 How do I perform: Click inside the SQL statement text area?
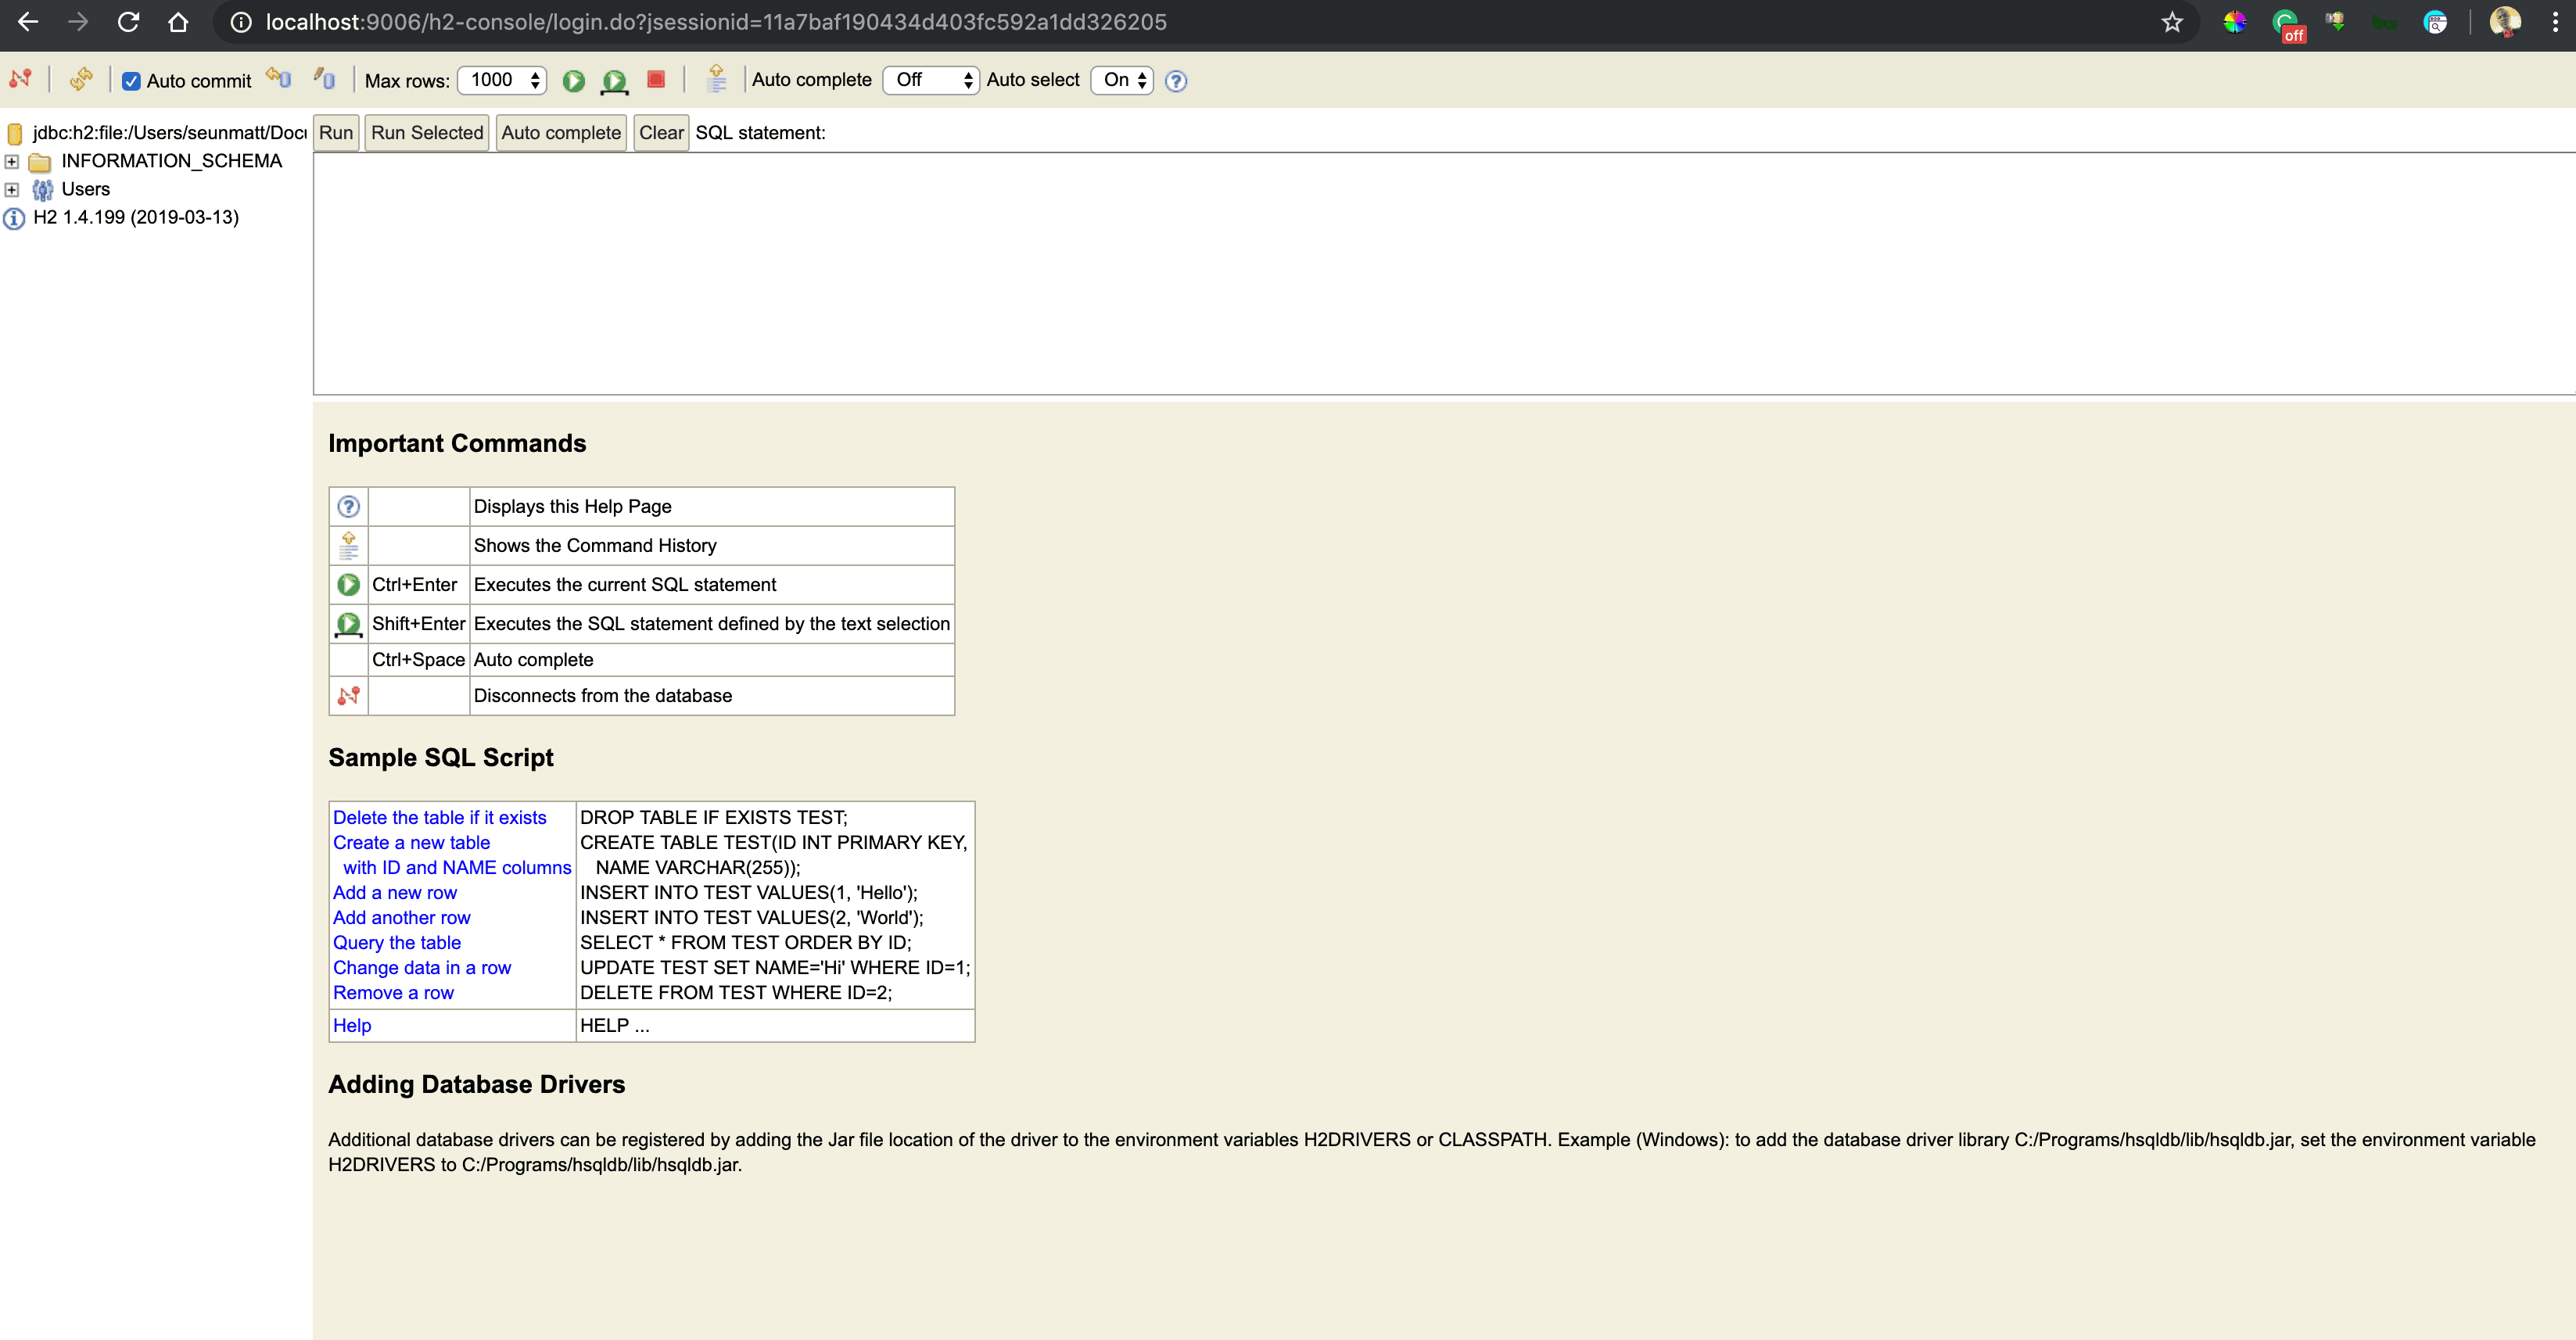pyautogui.click(x=1440, y=274)
